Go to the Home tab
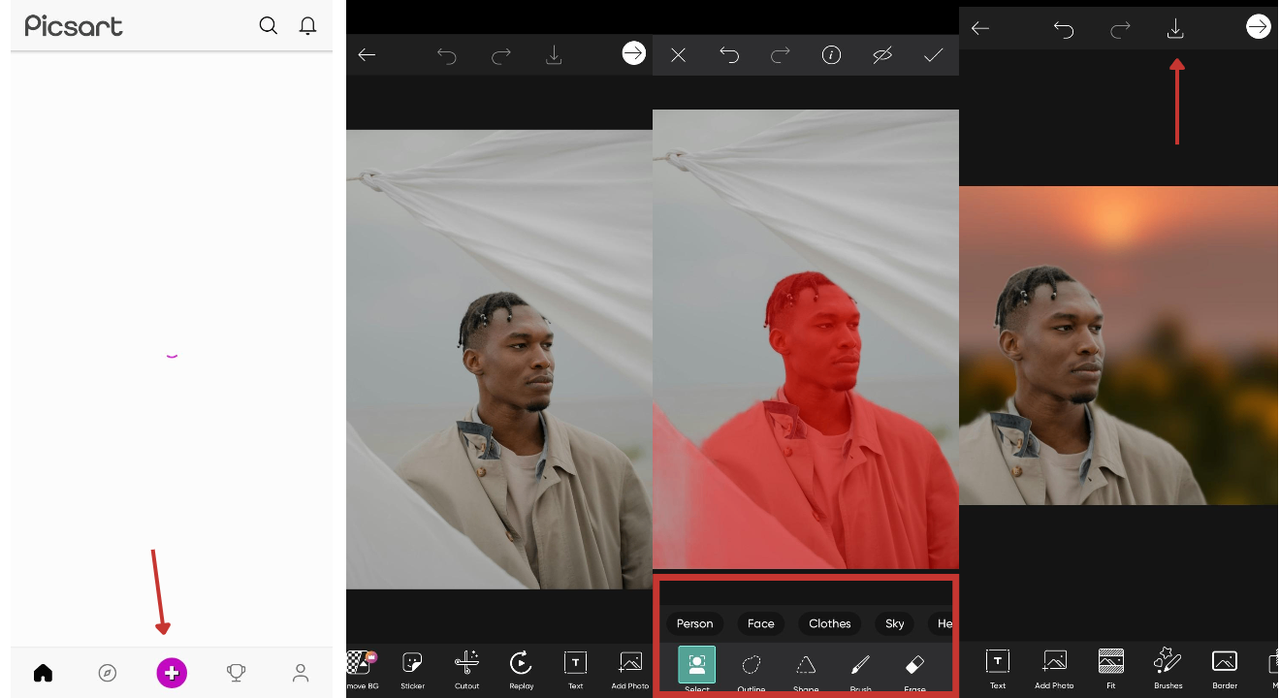Screen dimensions: 1280x698 [x=43, y=673]
